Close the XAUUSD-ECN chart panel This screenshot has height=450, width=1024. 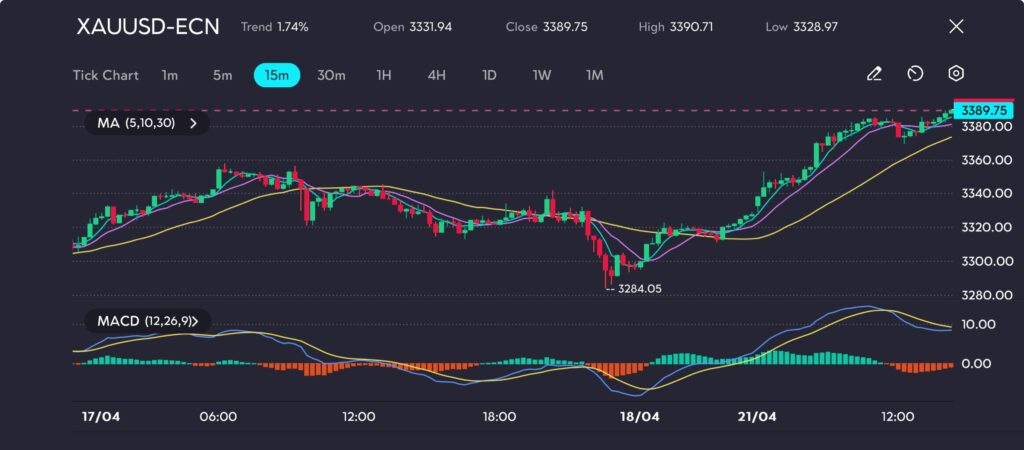tap(956, 27)
